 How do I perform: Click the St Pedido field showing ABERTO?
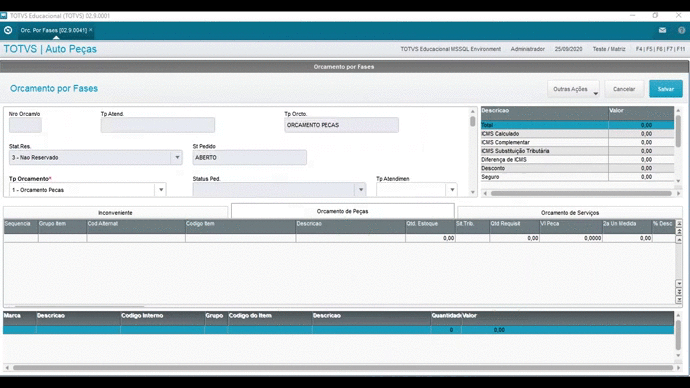tap(250, 157)
